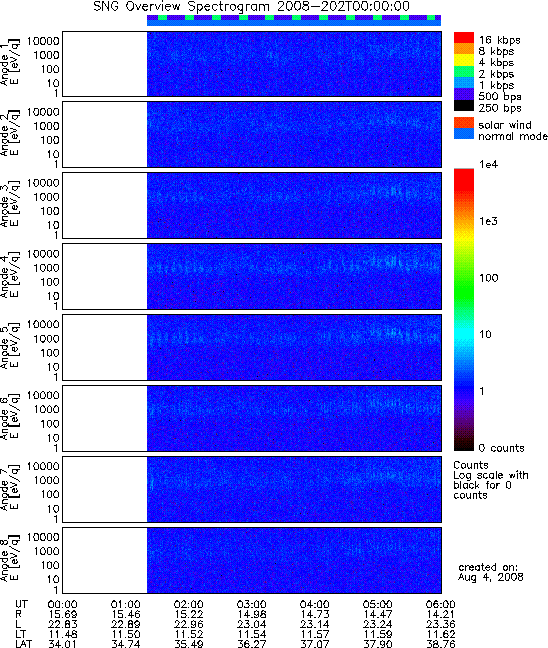
Task: Click the R value '14.21'
Action: [x=441, y=615]
